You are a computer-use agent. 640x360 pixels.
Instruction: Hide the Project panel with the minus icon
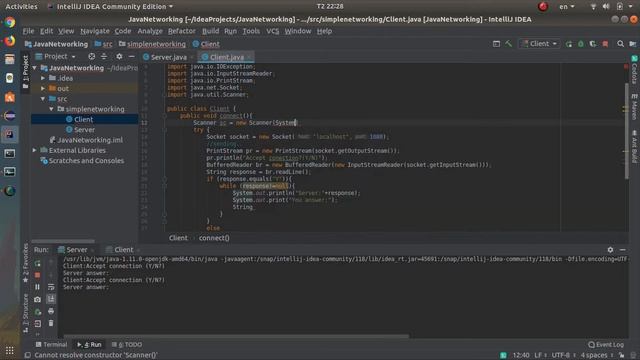point(131,56)
